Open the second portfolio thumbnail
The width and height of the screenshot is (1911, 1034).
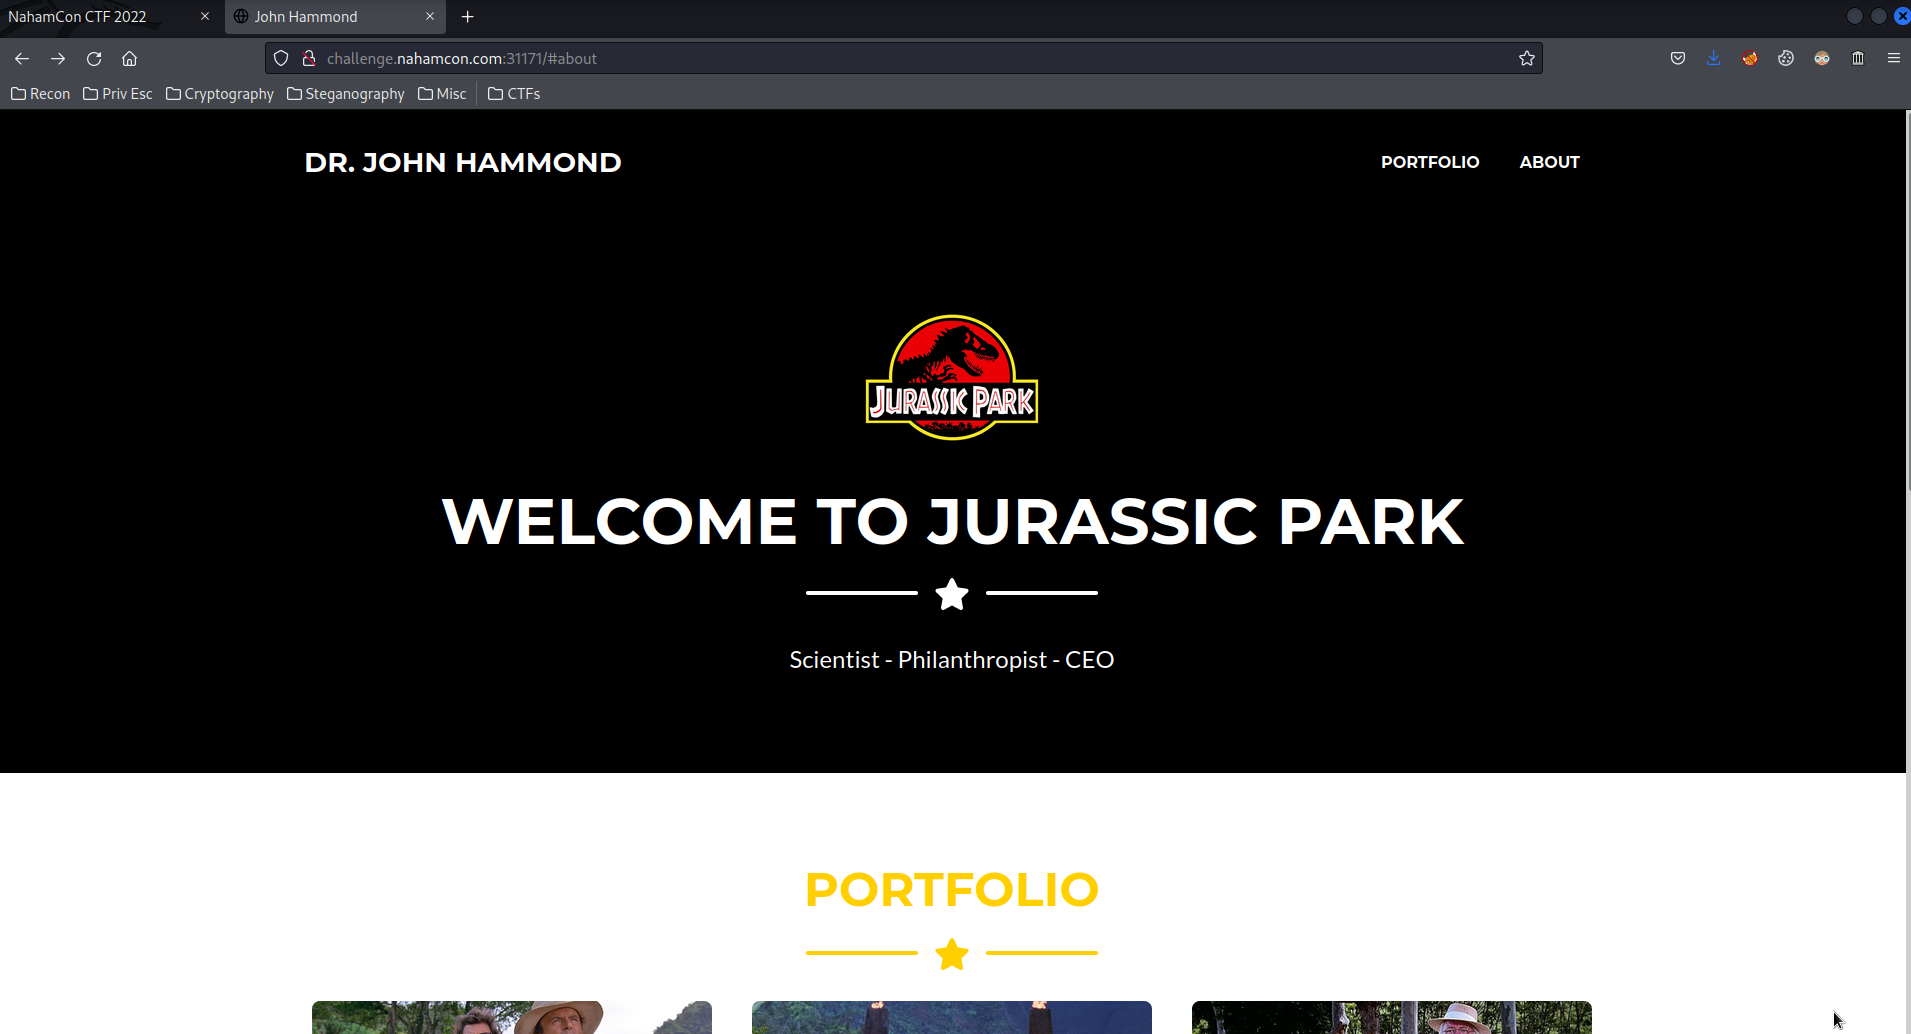(x=952, y=1017)
